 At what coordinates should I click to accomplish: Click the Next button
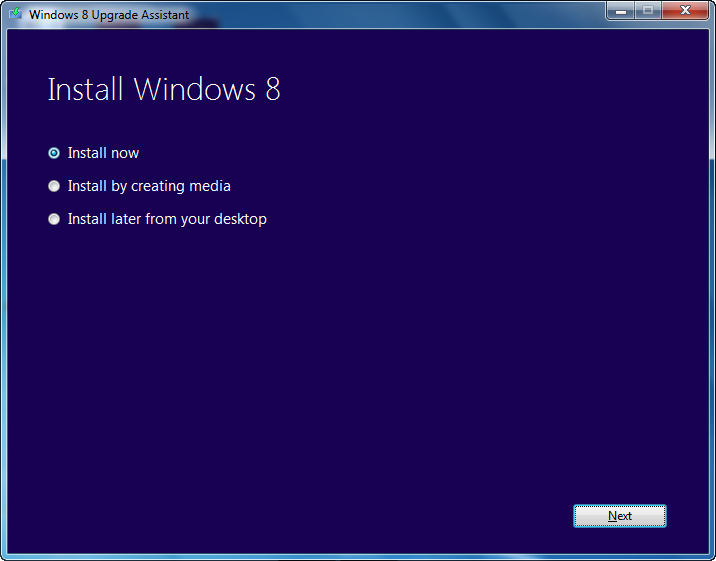tap(620, 516)
